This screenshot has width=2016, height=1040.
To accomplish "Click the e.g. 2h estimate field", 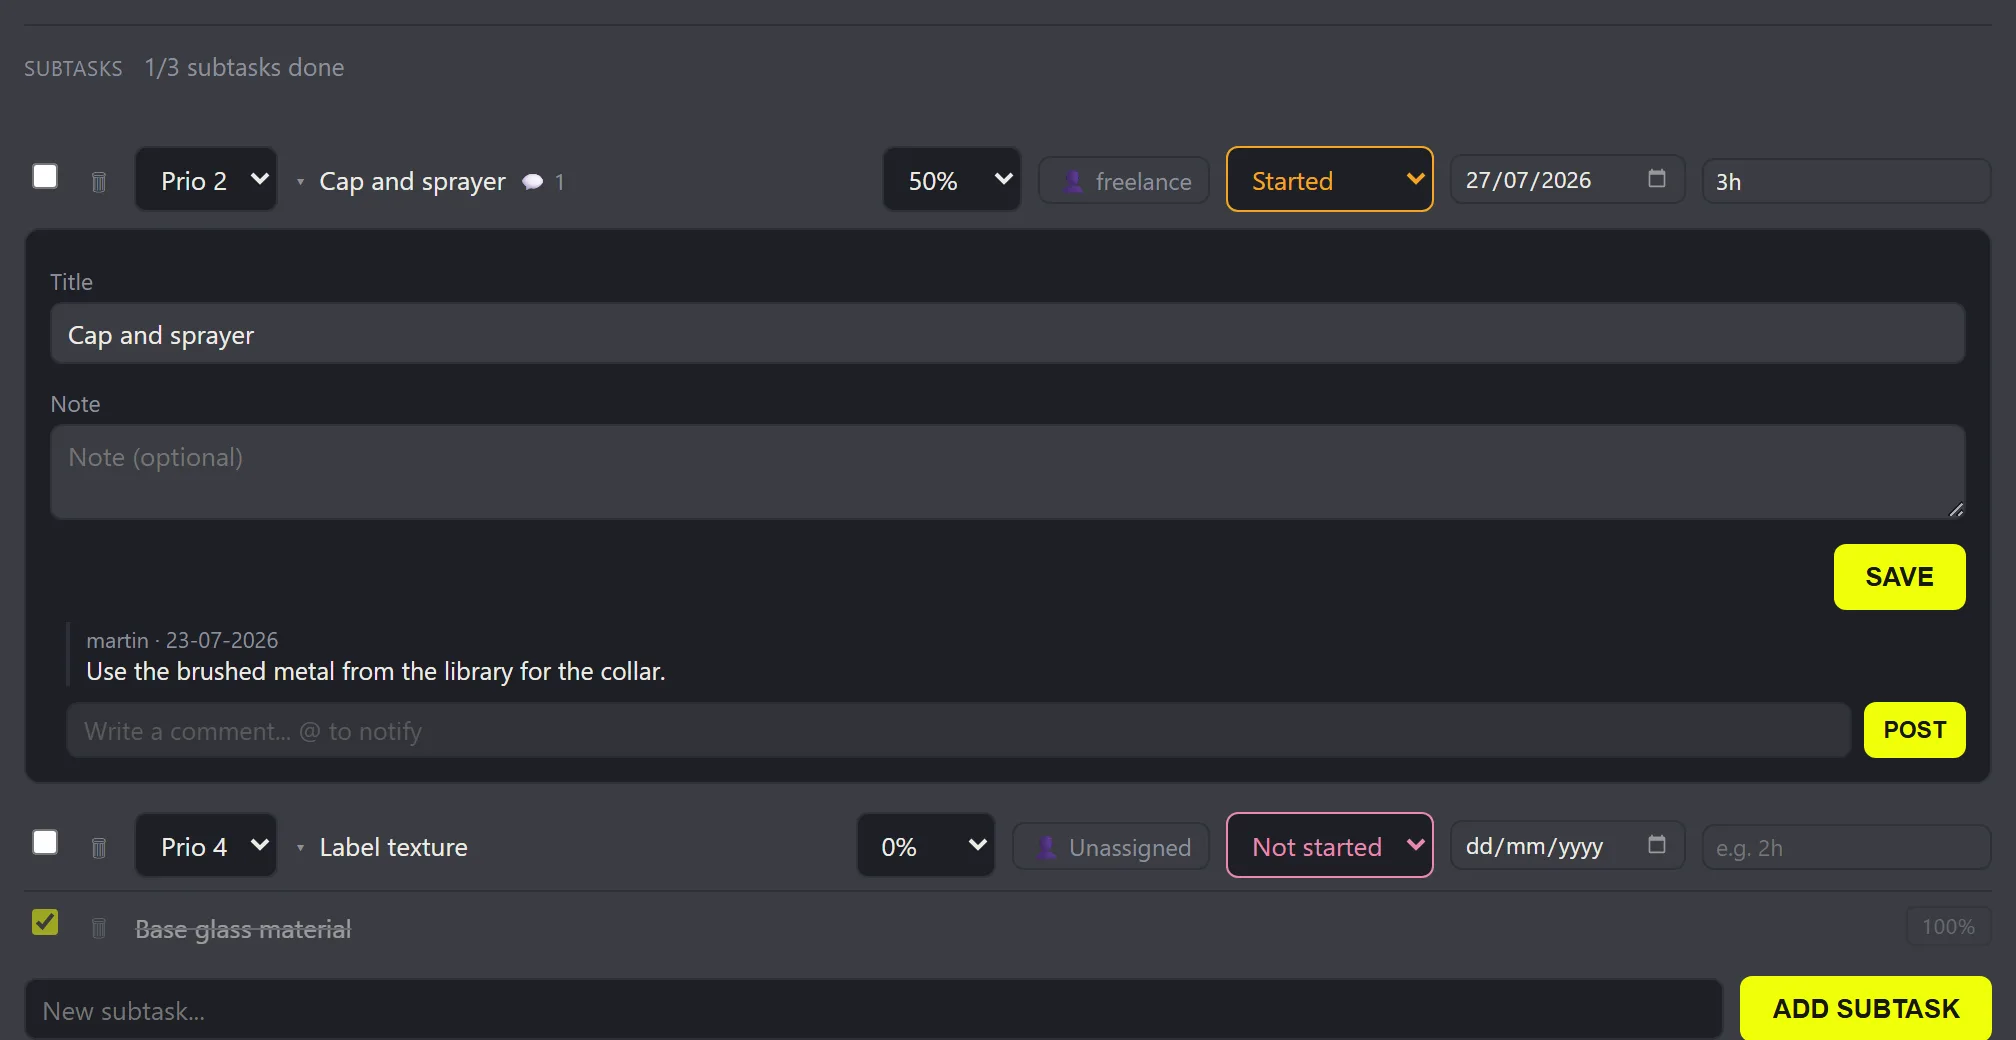I will click(1846, 847).
